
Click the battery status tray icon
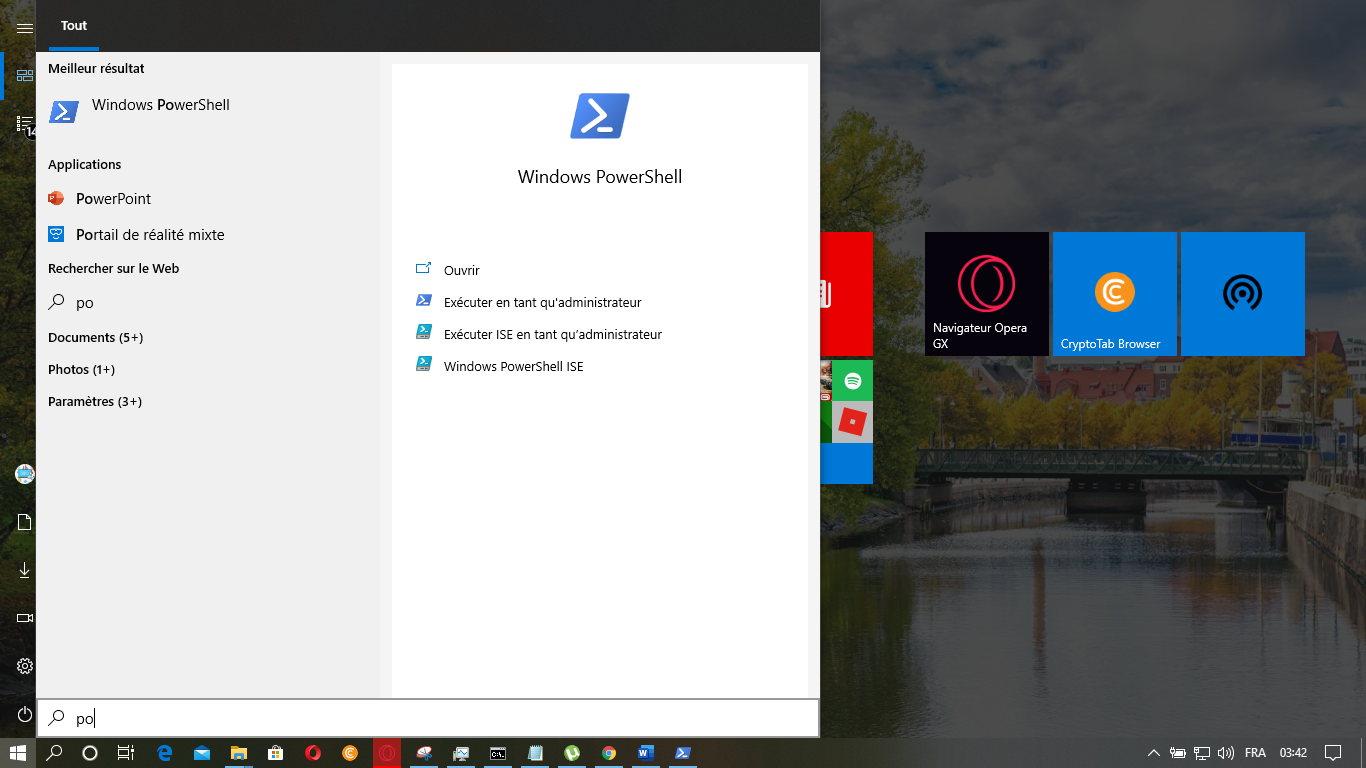[1178, 753]
